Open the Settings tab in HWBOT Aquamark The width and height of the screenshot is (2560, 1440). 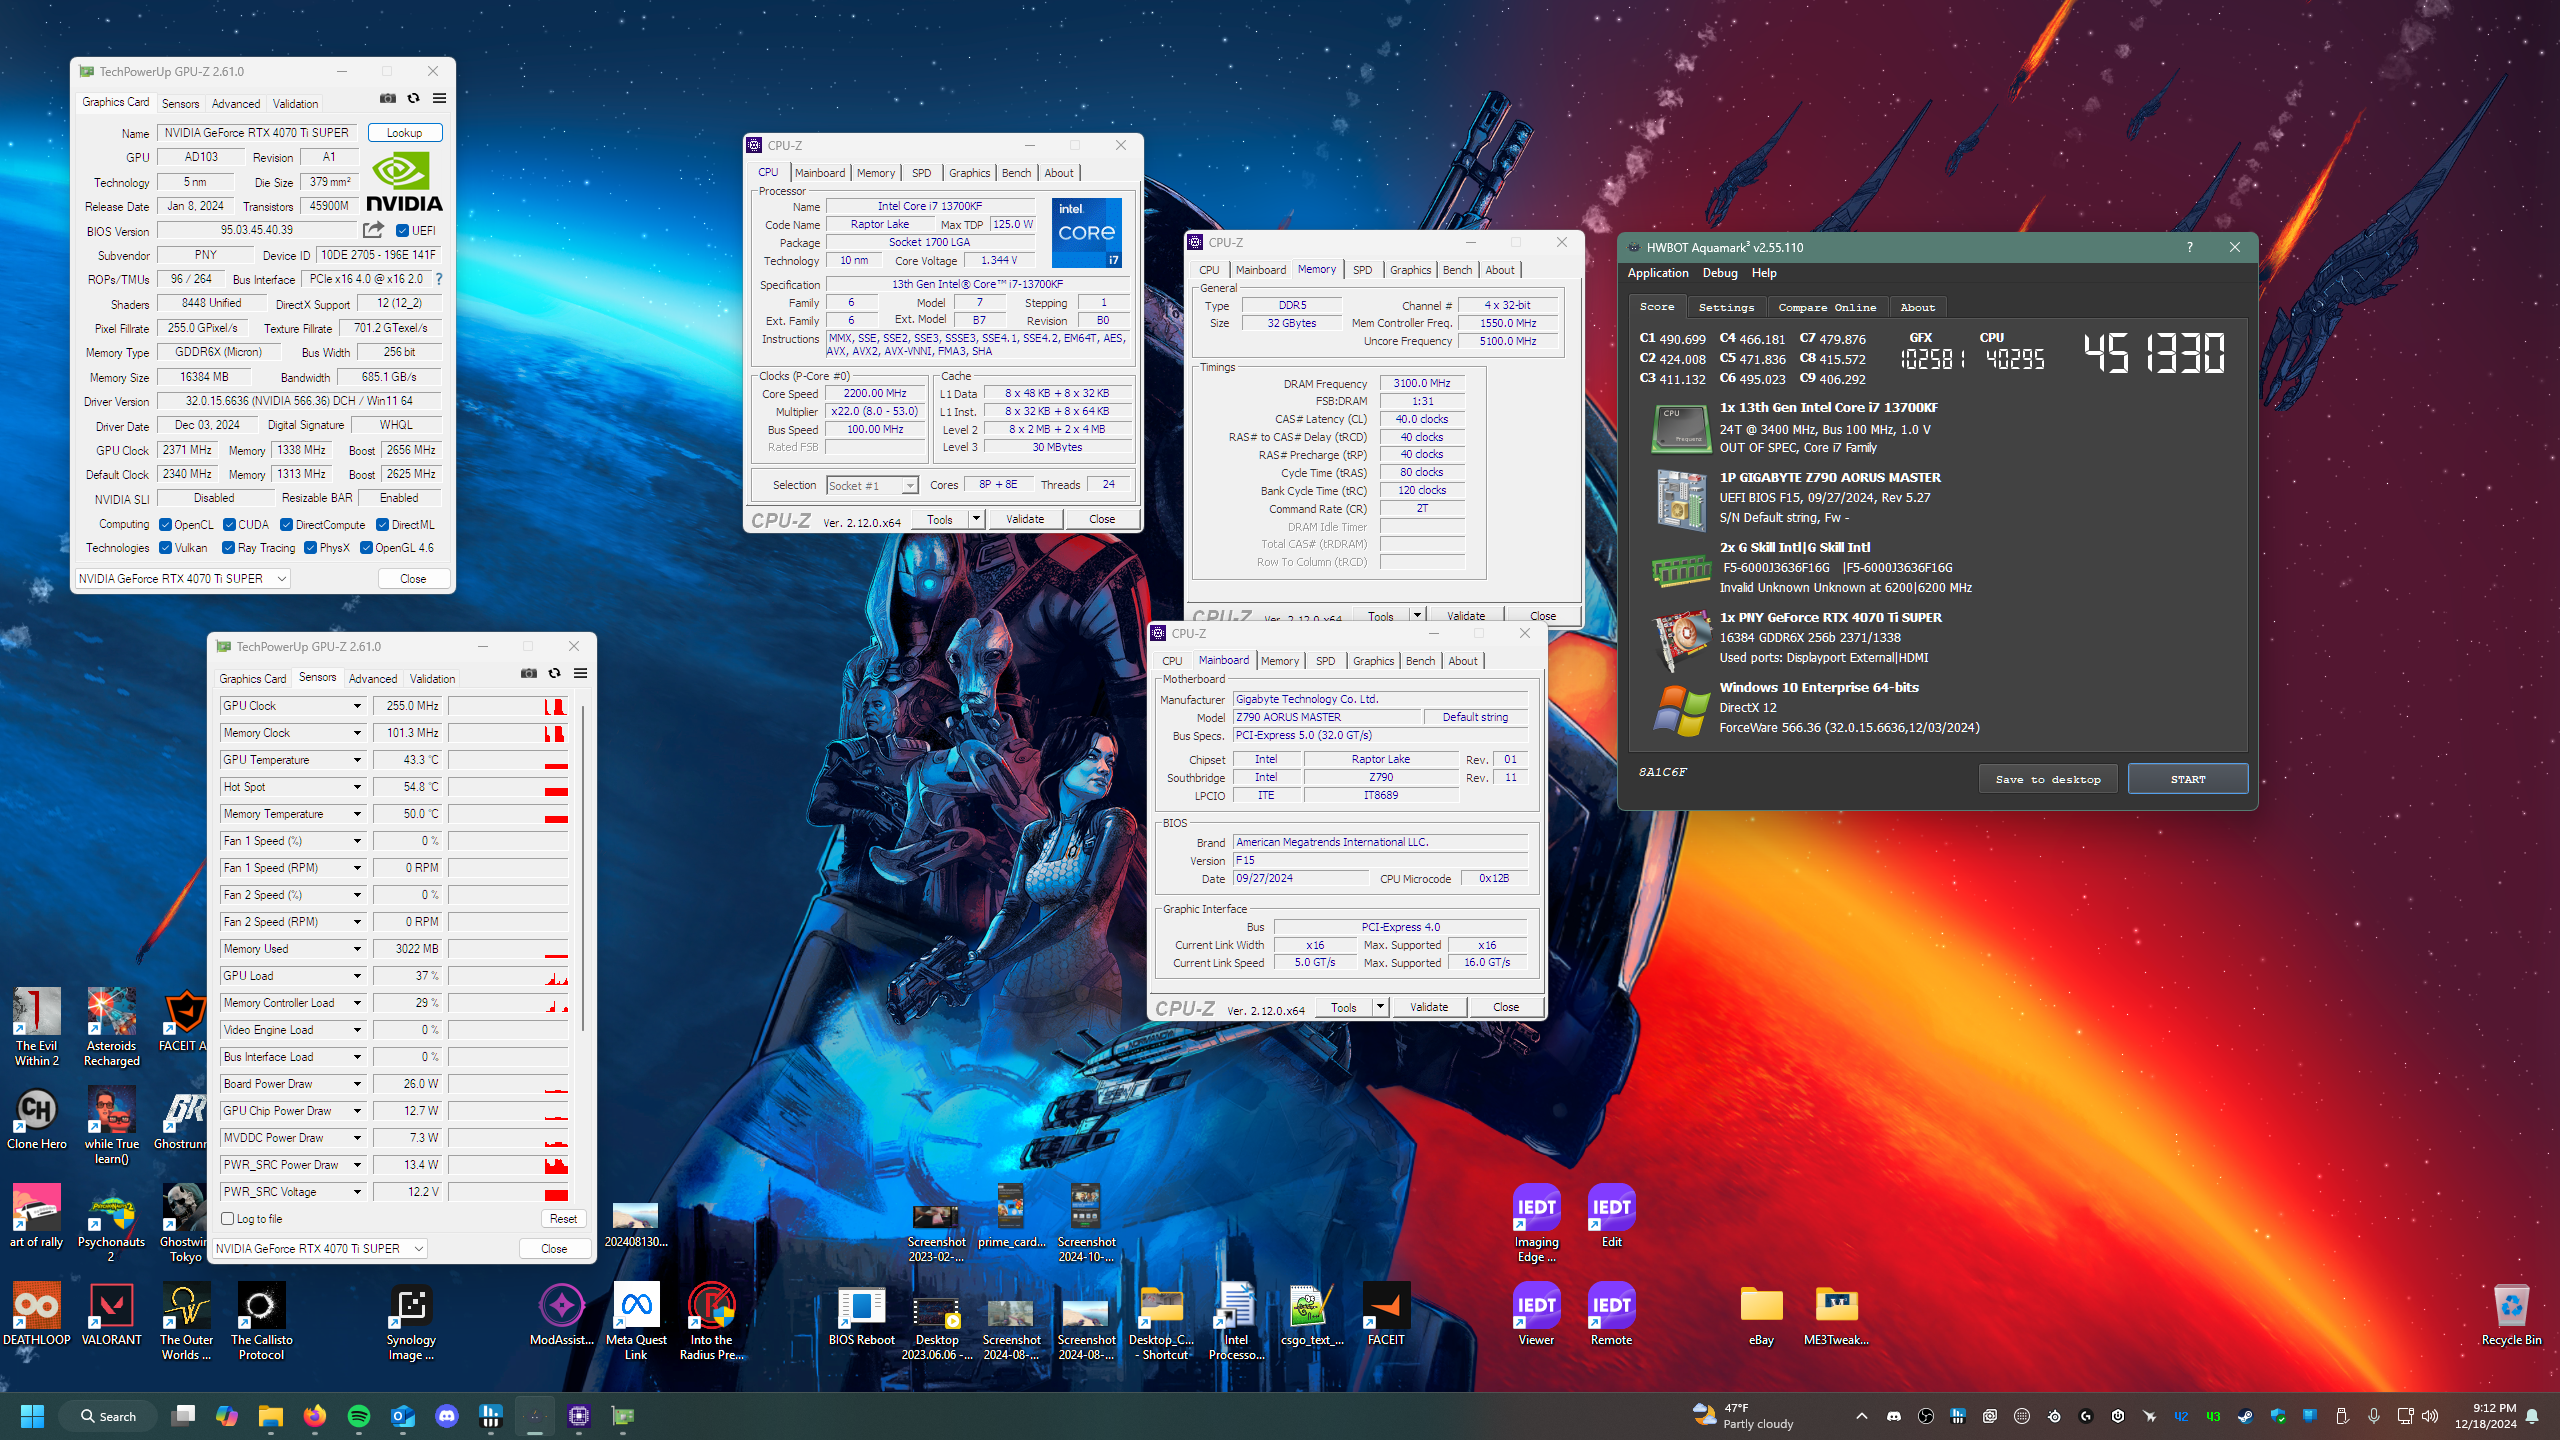point(1726,307)
